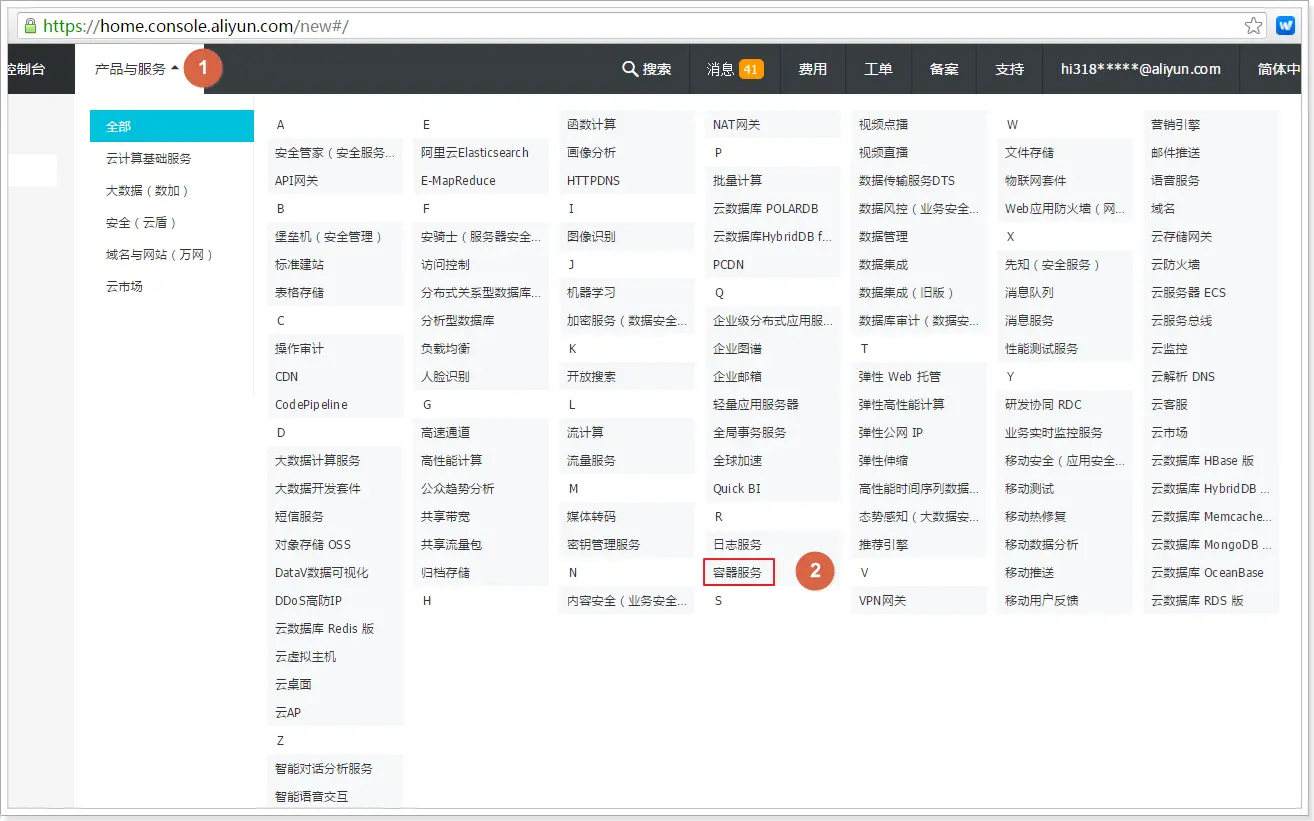
Task: Open 日志服务 product link
Action: pyautogui.click(x=737, y=545)
